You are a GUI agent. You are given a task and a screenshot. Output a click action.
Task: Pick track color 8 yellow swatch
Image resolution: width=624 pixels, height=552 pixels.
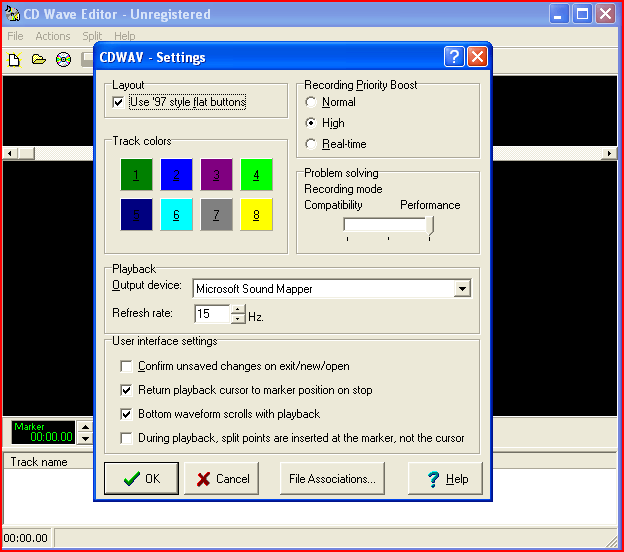pyautogui.click(x=256, y=215)
